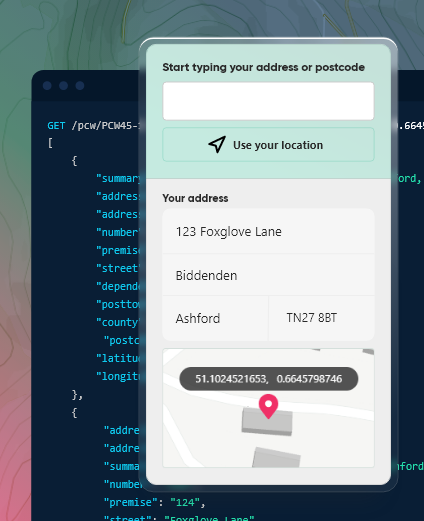Click the location arrow icon

pyautogui.click(x=217, y=144)
